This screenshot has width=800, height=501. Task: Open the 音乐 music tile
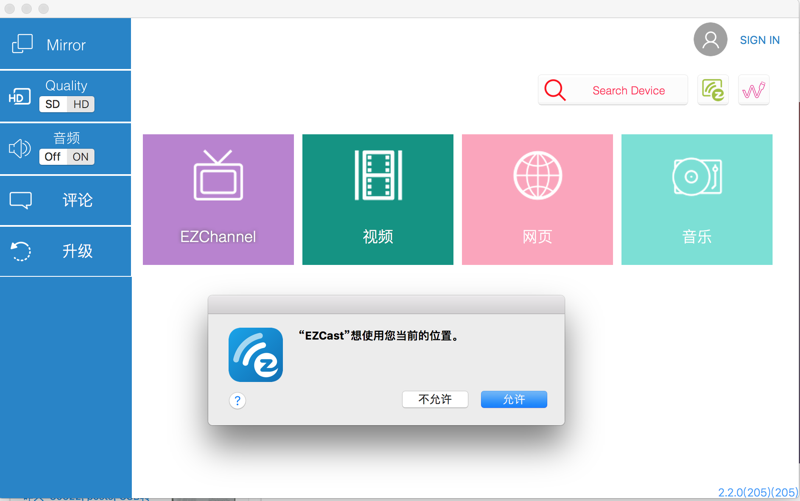pos(697,199)
